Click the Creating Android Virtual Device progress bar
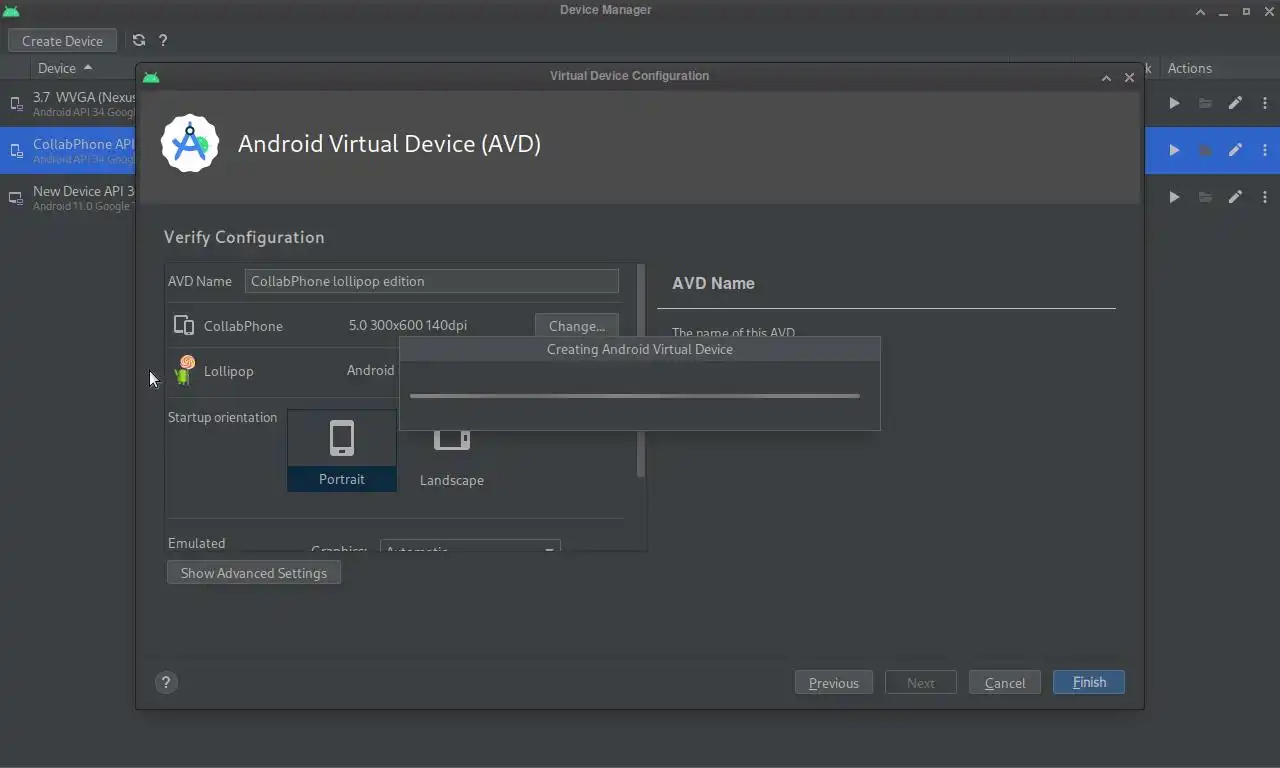 point(634,396)
